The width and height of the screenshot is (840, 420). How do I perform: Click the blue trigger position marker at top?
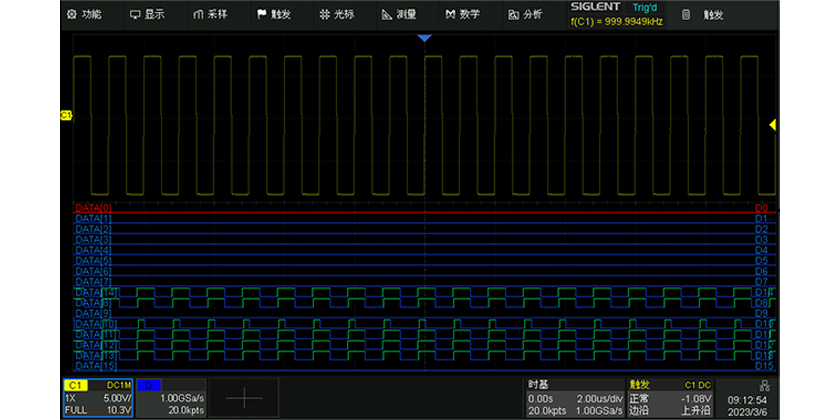tap(424, 37)
